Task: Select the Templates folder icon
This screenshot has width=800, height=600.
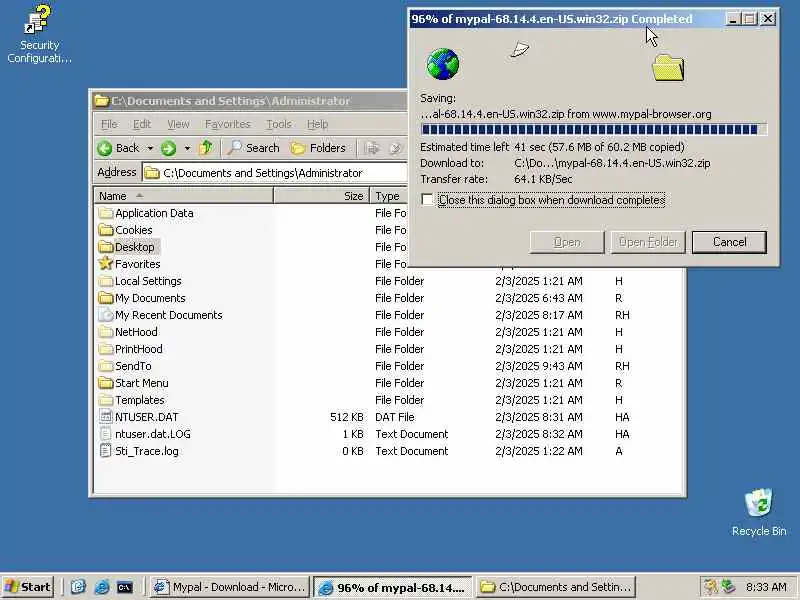Action: pos(106,400)
